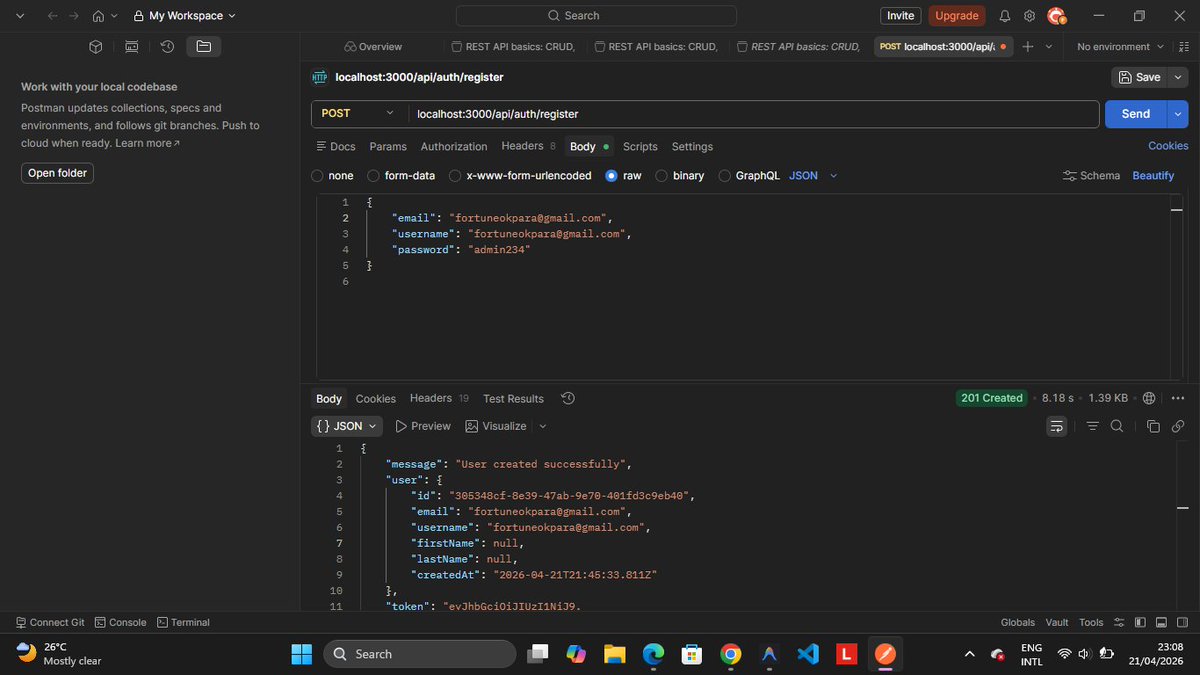Open the user avatar menu
This screenshot has width=1200, height=675.
[1056, 16]
